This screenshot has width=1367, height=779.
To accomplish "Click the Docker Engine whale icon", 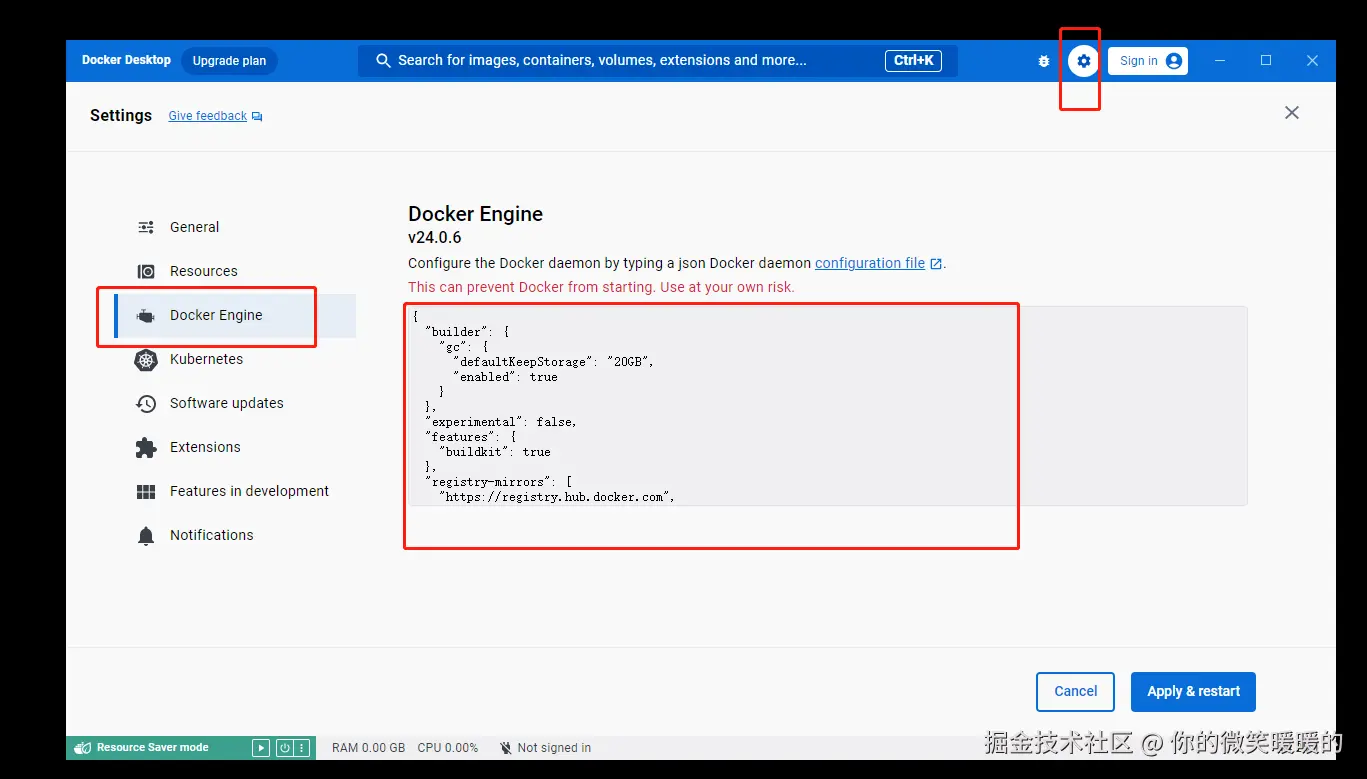I will point(146,316).
